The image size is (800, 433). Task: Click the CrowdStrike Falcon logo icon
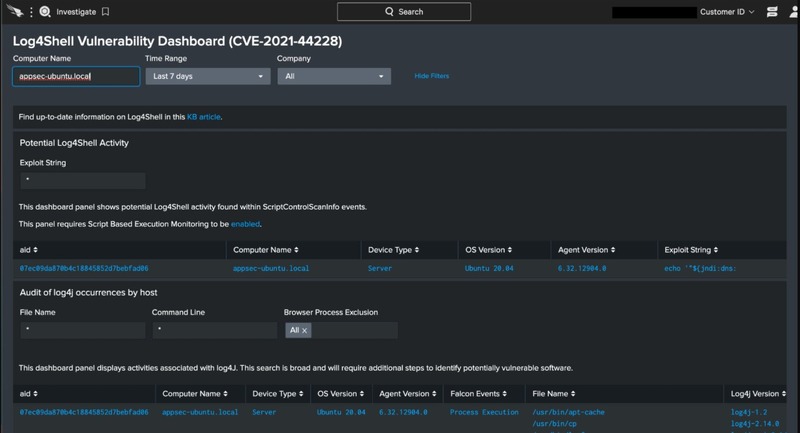pyautogui.click(x=14, y=12)
